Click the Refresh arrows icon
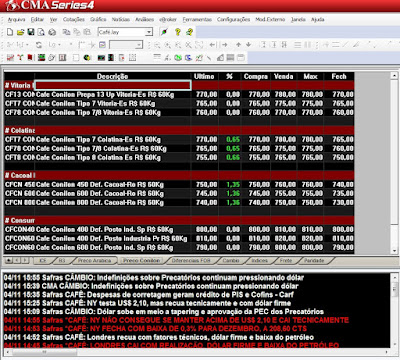The height and width of the screenshot is (360, 400). pos(39,45)
